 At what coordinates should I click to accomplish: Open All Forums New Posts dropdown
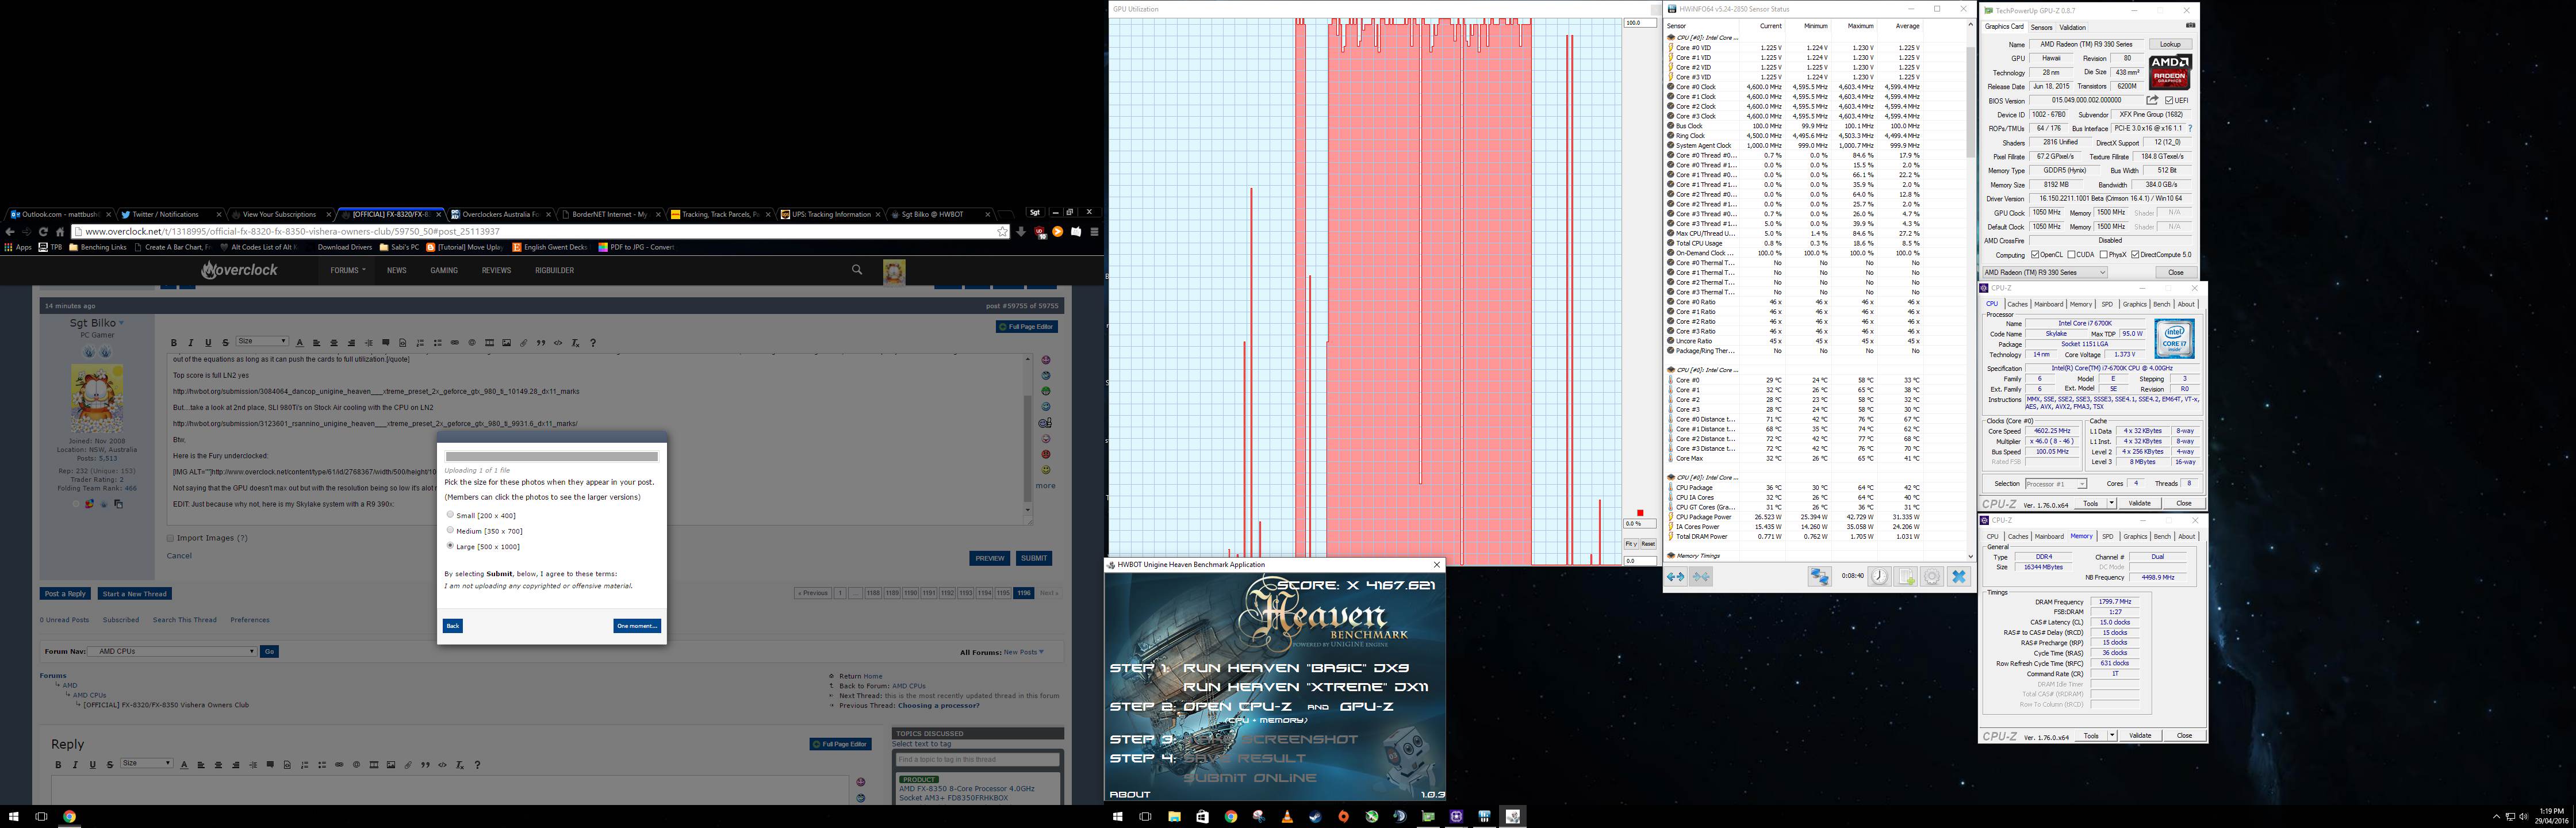pos(1024,652)
